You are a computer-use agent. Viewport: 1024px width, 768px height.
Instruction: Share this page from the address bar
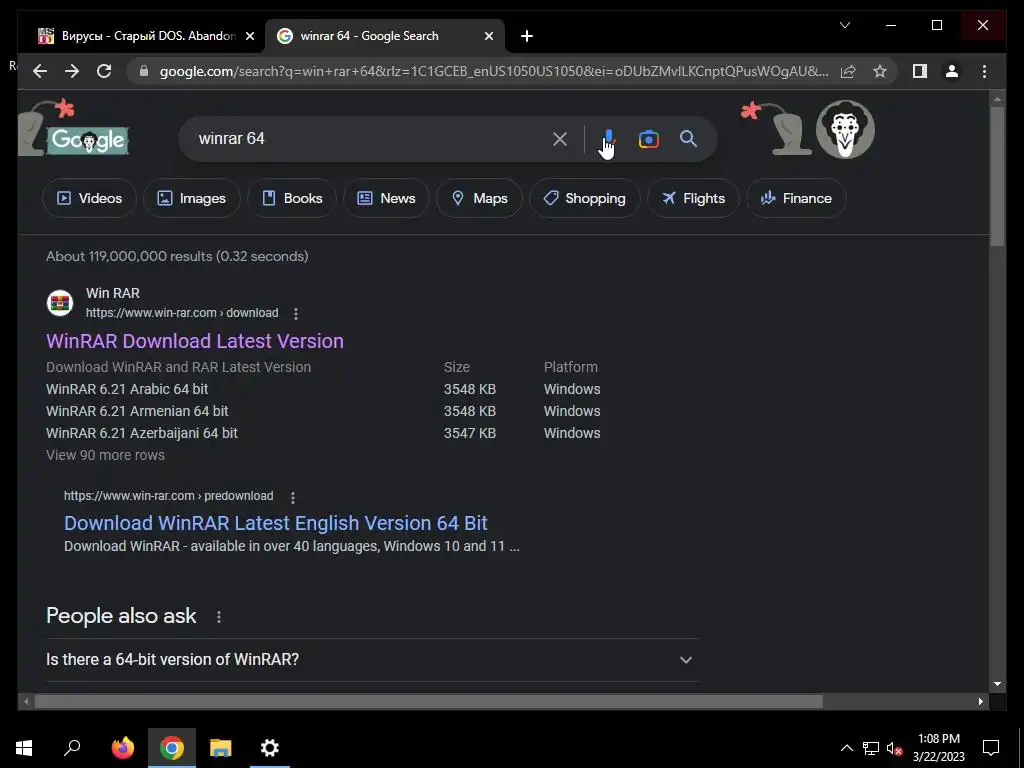click(x=848, y=71)
